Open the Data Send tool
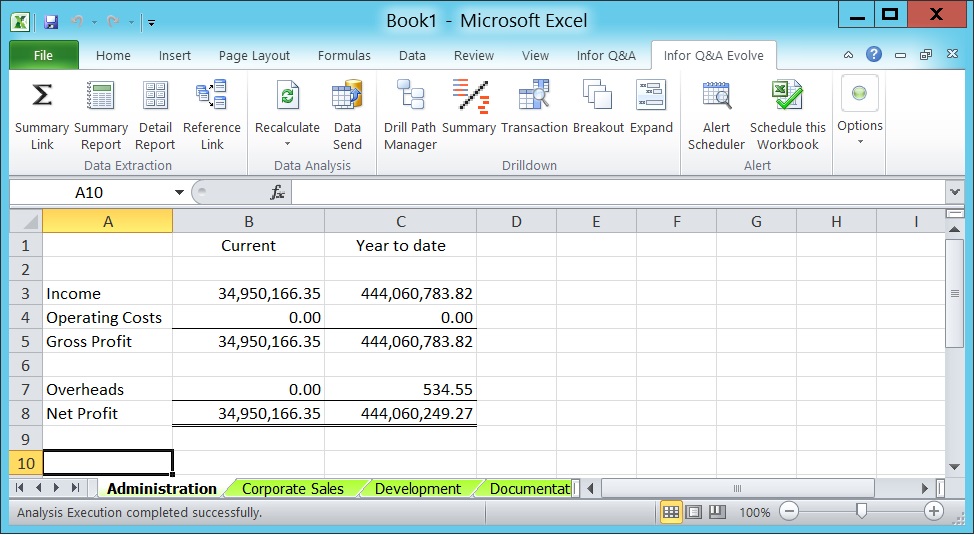 tap(347, 96)
